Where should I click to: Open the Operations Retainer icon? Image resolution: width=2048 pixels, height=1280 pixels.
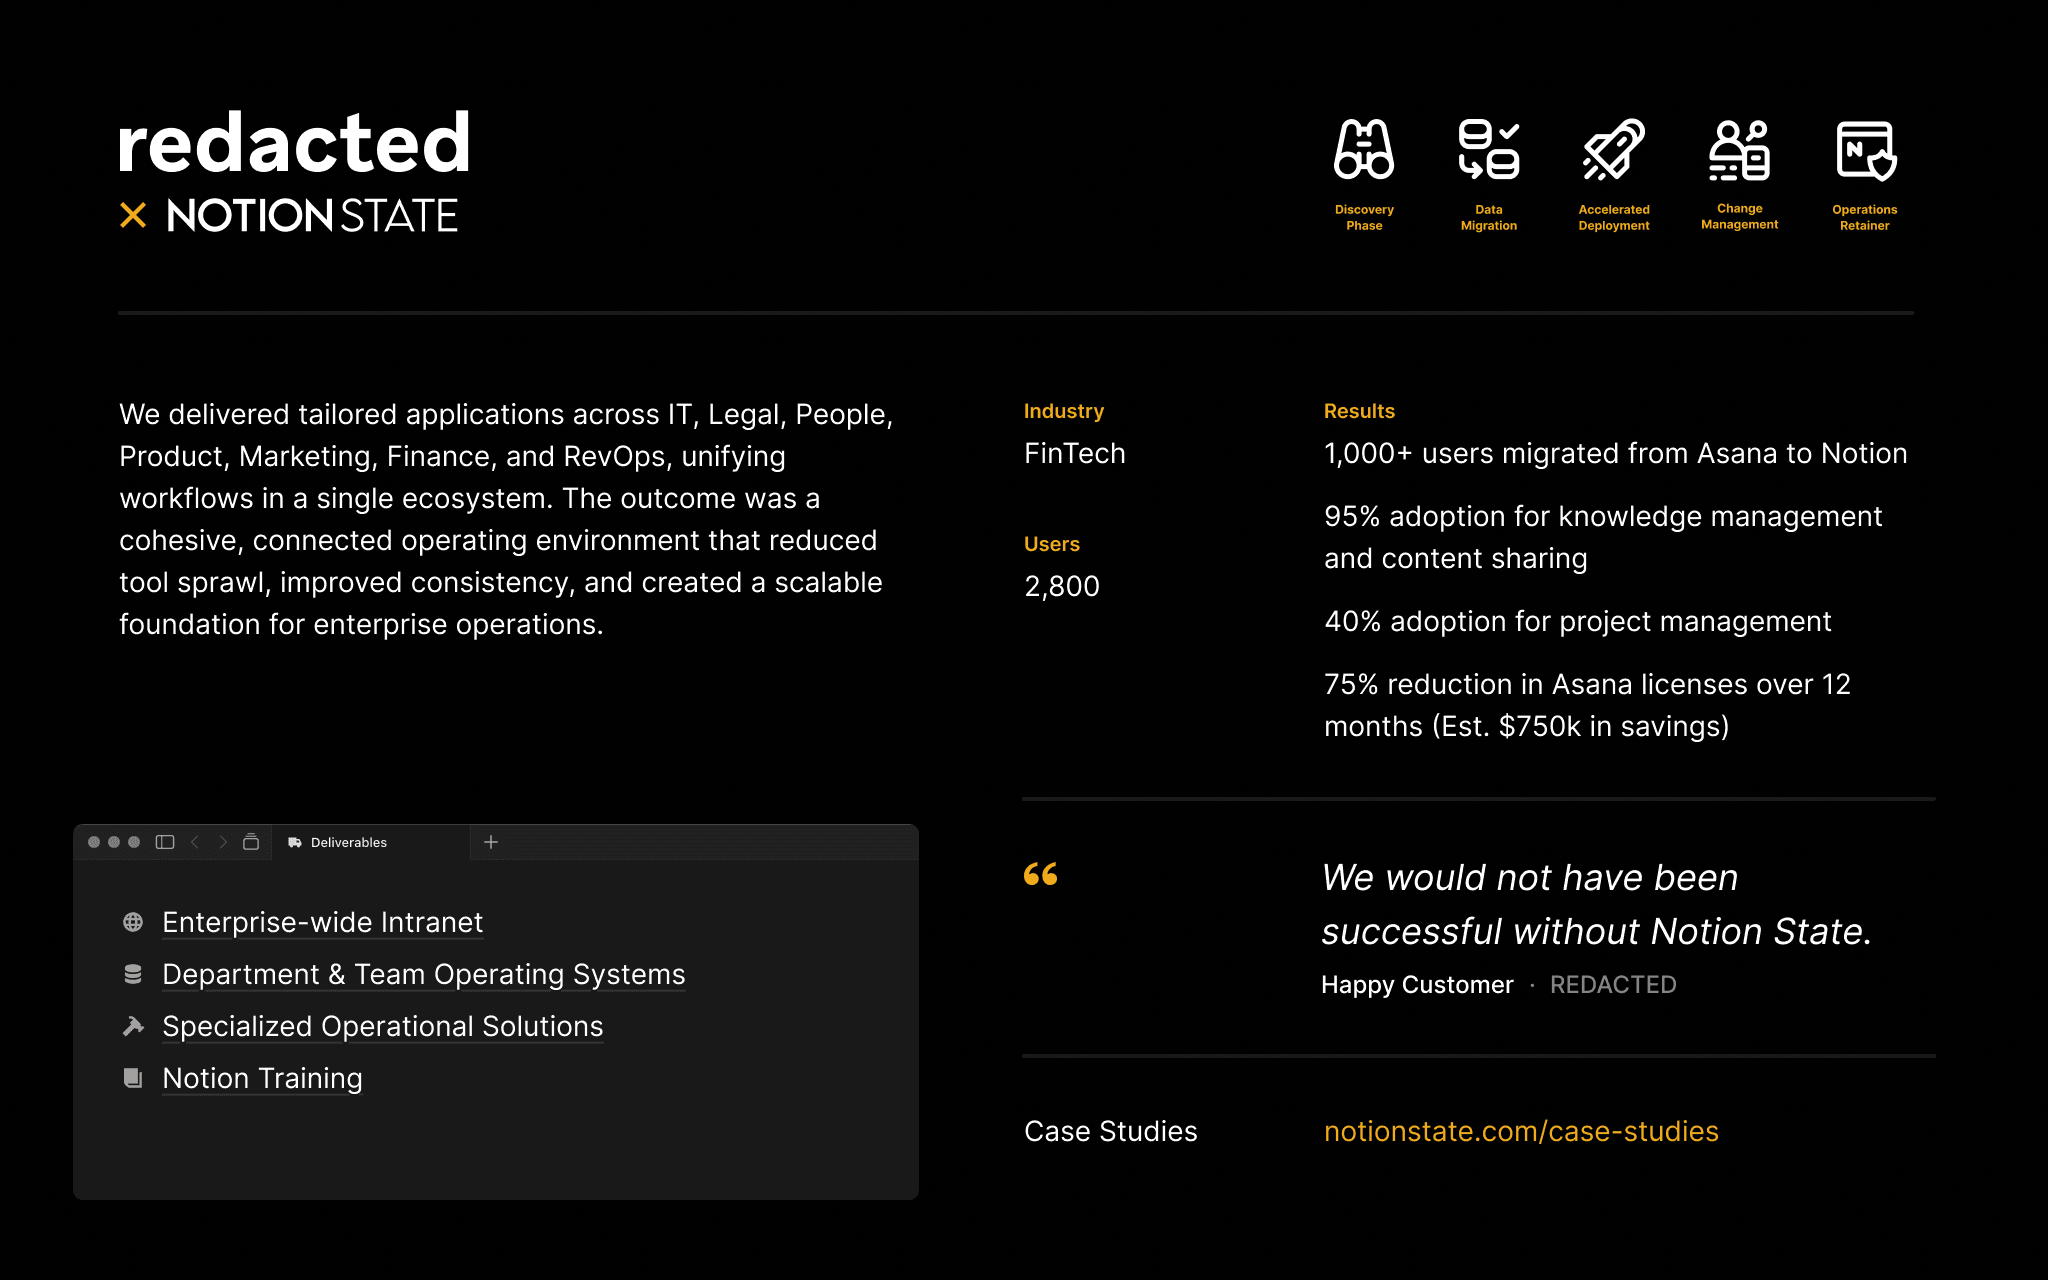pos(1865,150)
